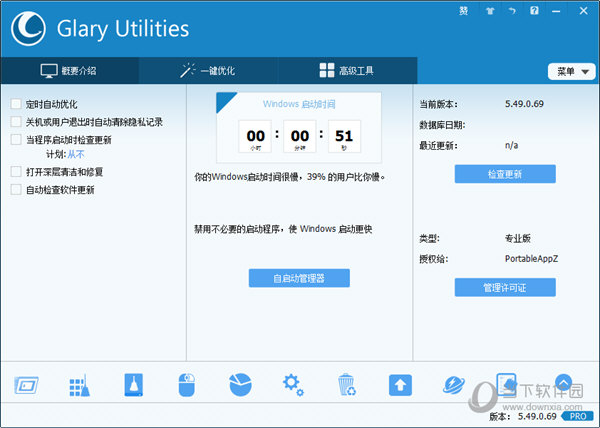
Task: Switch to 一键优化 tab
Action: point(208,71)
